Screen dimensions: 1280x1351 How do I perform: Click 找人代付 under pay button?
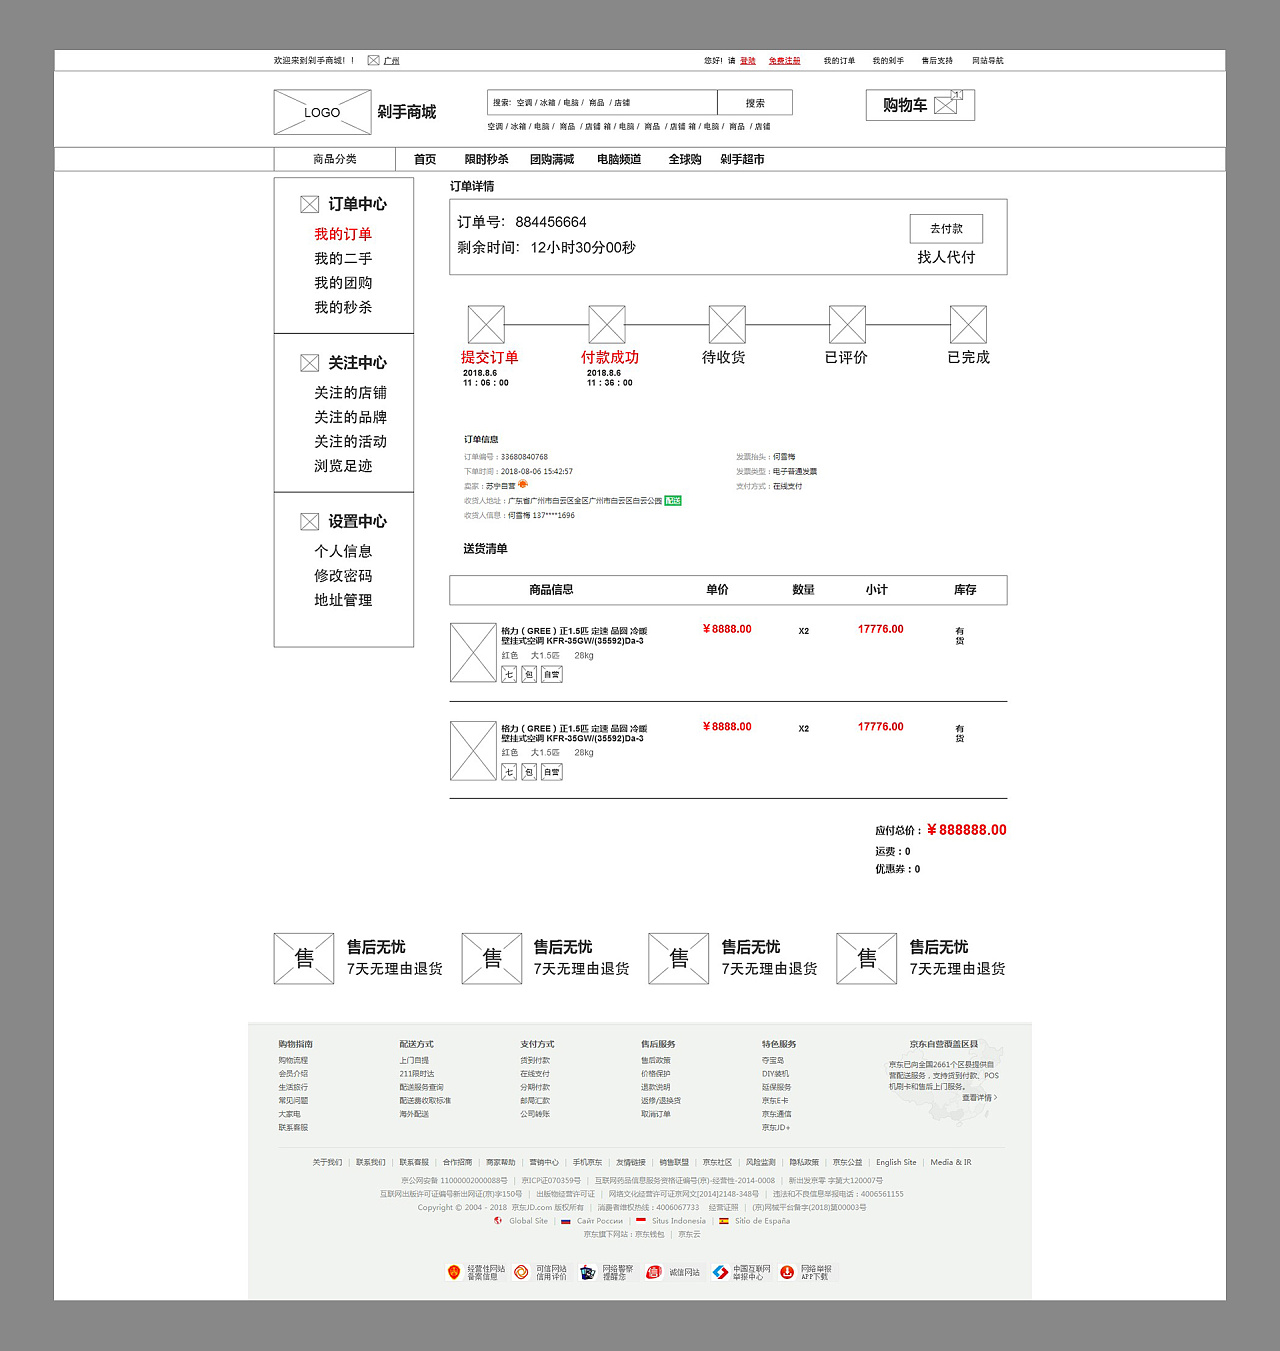tap(946, 258)
